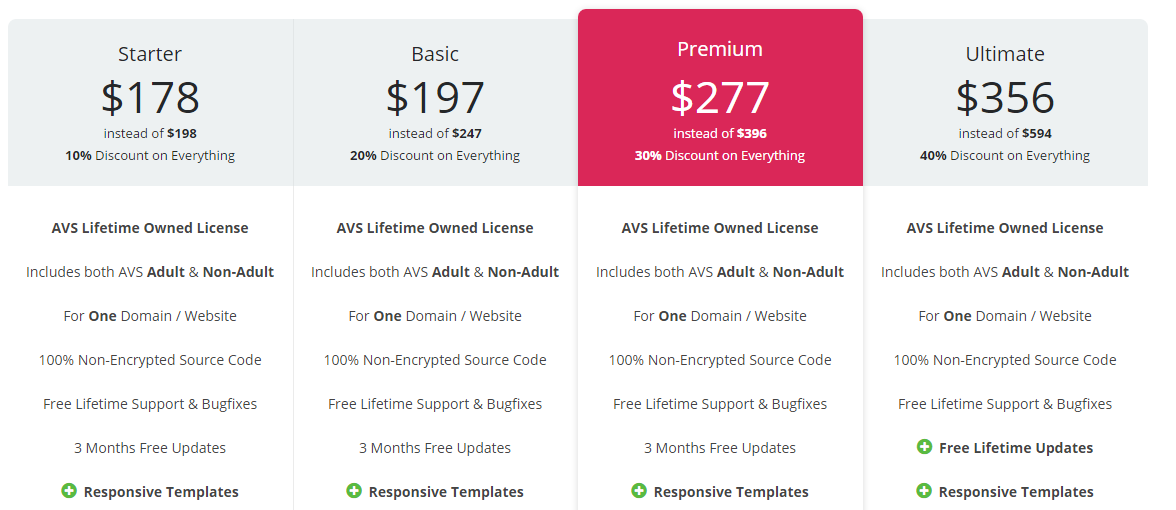
Task: Click Premium's 100% Non-Encrypted Source Code line
Action: point(720,360)
